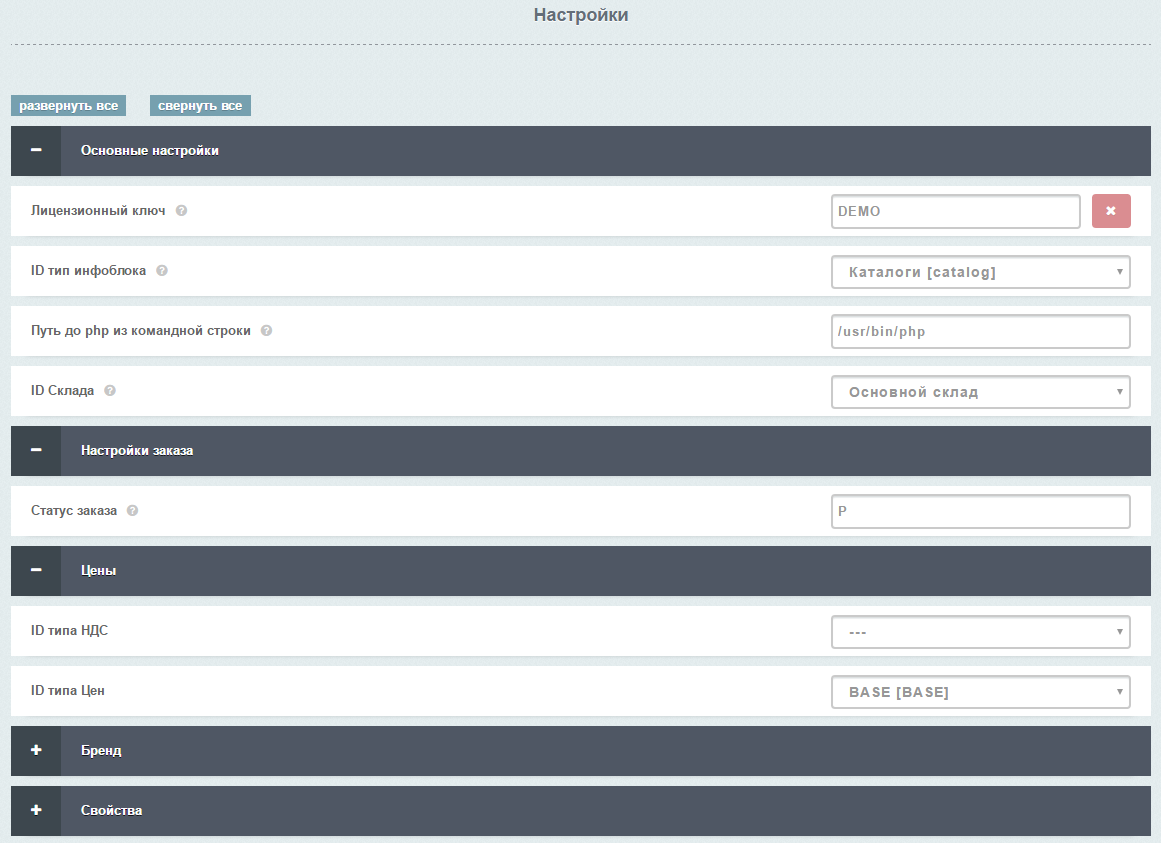
Task: Clear license key with red X button
Action: click(x=1111, y=211)
